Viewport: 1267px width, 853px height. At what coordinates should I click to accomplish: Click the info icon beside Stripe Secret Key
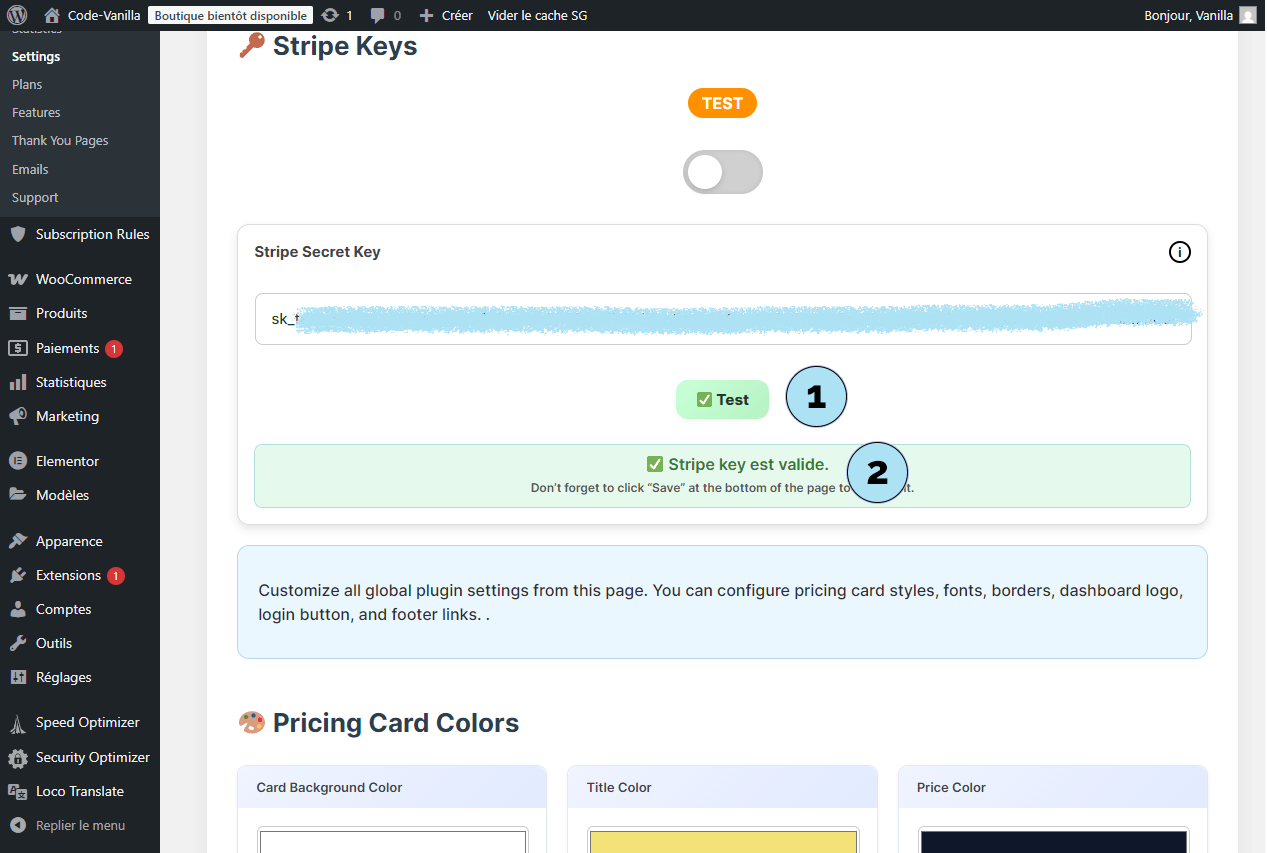pos(1179,252)
